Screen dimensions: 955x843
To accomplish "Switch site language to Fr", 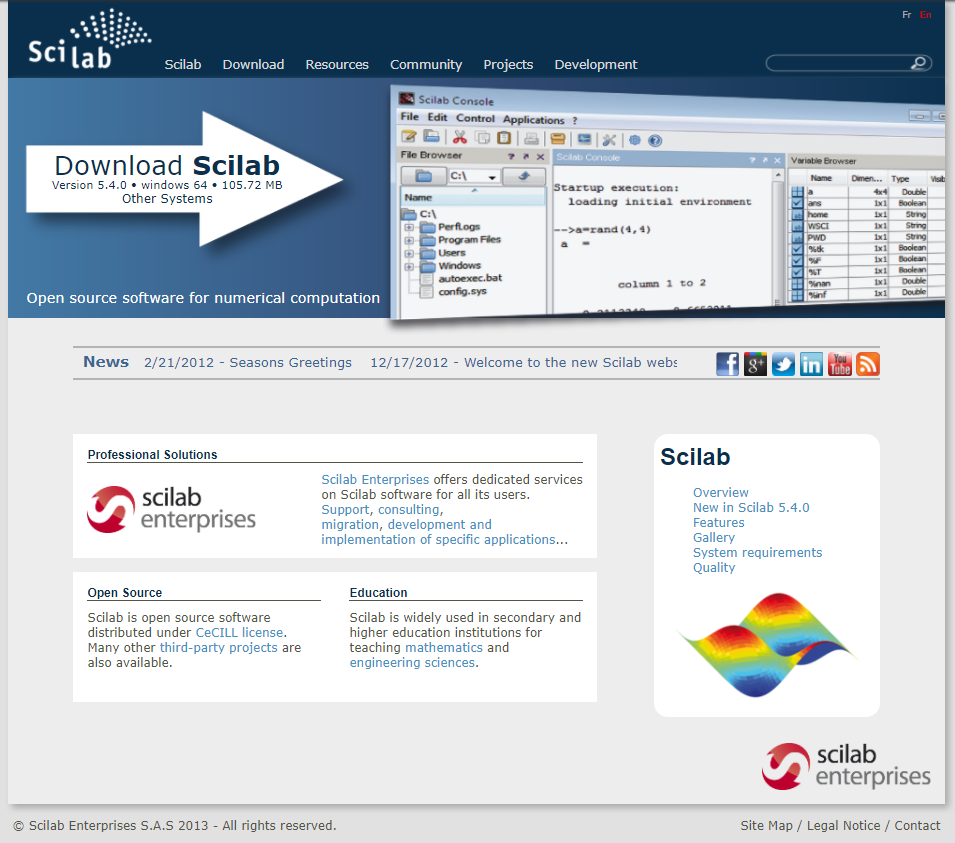I will pyautogui.click(x=906, y=15).
